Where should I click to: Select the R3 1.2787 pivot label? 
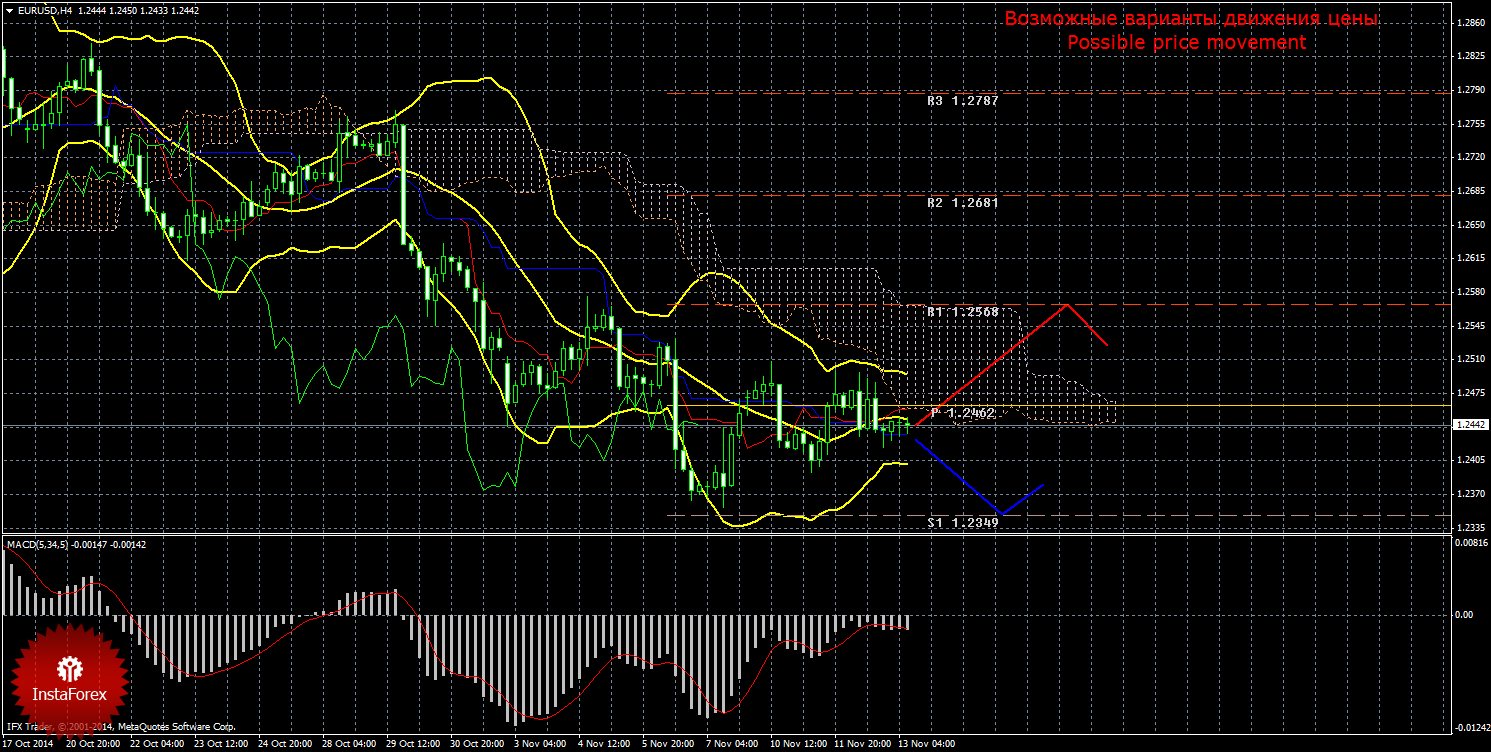pyautogui.click(x=962, y=101)
